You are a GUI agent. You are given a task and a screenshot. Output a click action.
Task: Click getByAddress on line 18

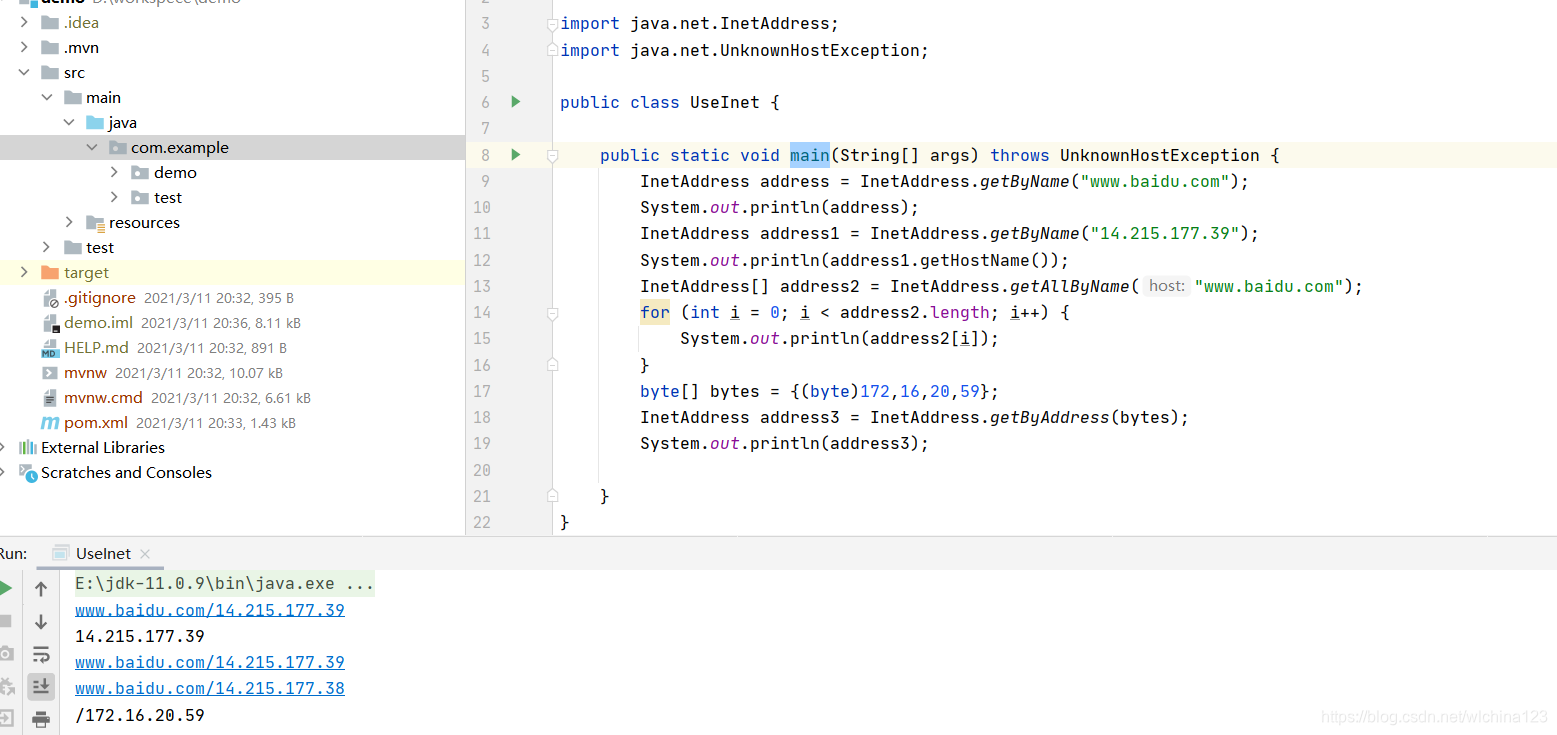tap(1050, 417)
